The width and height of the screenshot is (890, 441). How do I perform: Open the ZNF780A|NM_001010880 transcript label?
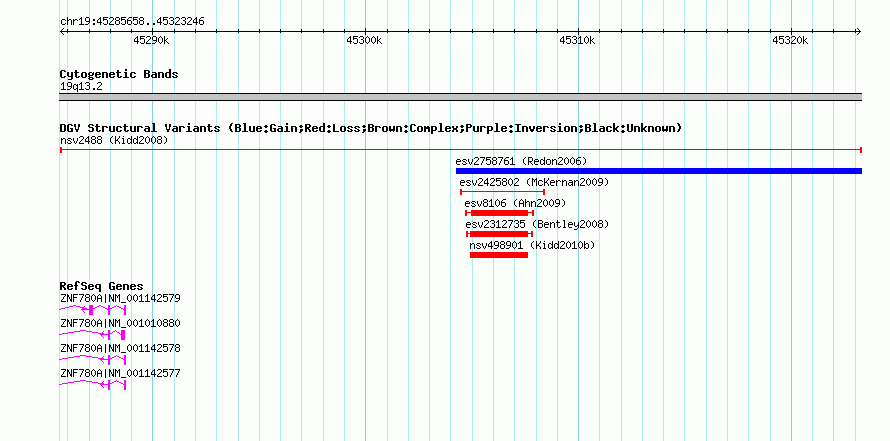click(x=120, y=324)
